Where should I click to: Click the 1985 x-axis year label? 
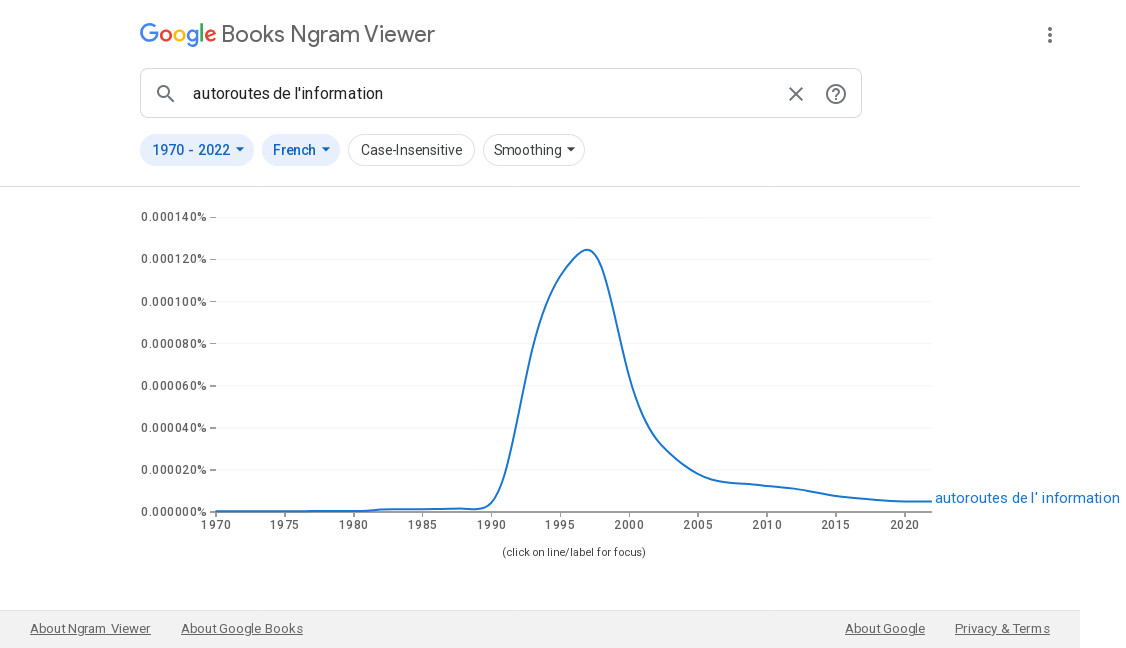click(422, 525)
